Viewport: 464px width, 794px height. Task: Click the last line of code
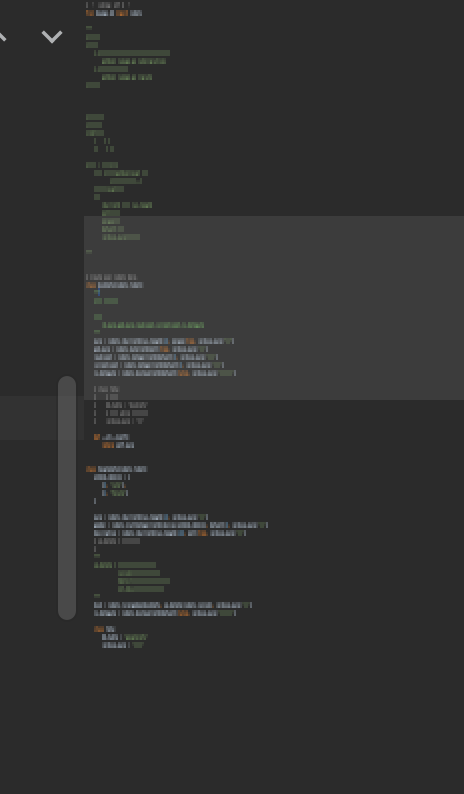(x=123, y=645)
